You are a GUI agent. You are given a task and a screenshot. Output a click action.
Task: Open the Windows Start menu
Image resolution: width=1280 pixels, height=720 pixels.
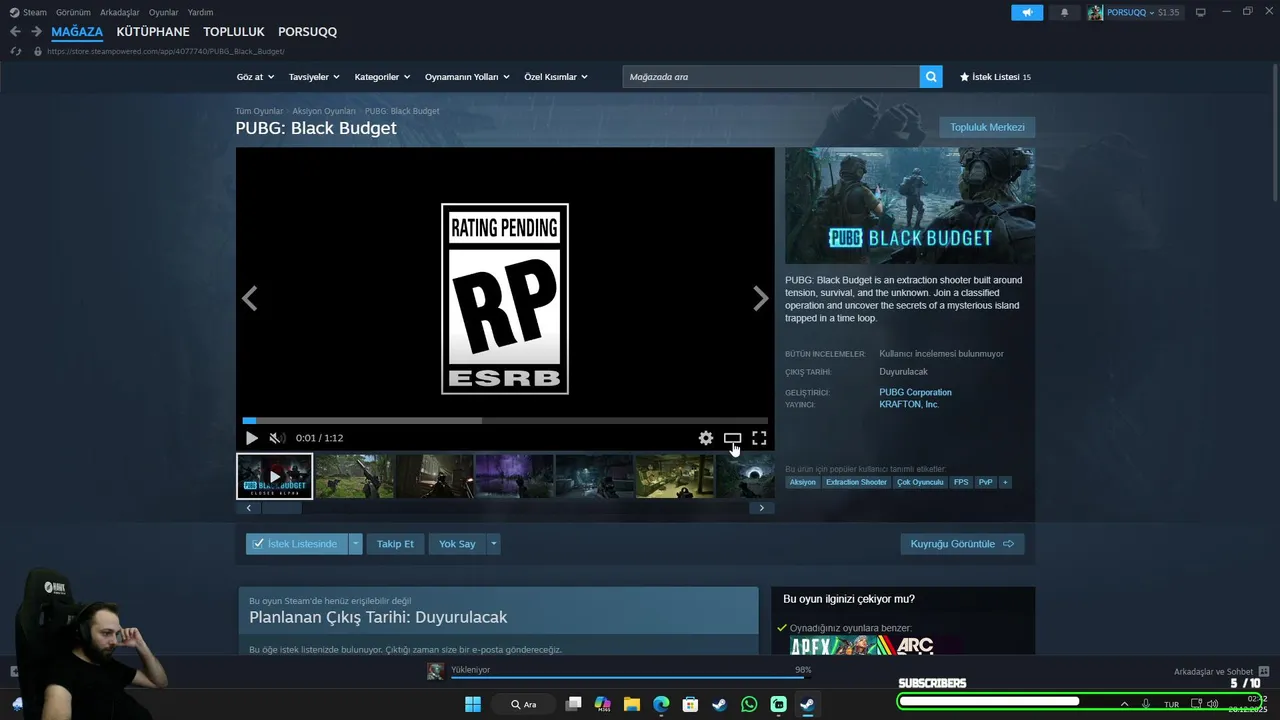tap(473, 704)
